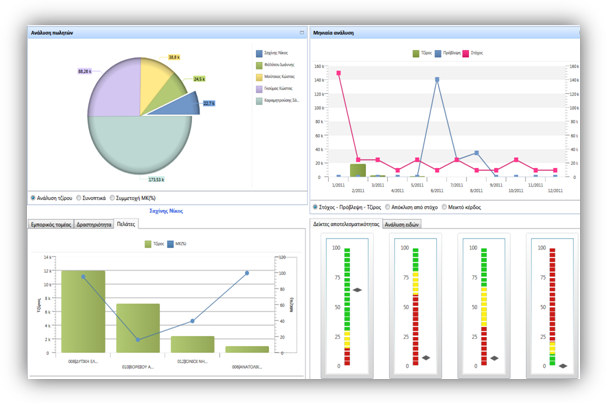Select the Μεικτό κέρδος radio option
606x403 pixels.
point(444,207)
